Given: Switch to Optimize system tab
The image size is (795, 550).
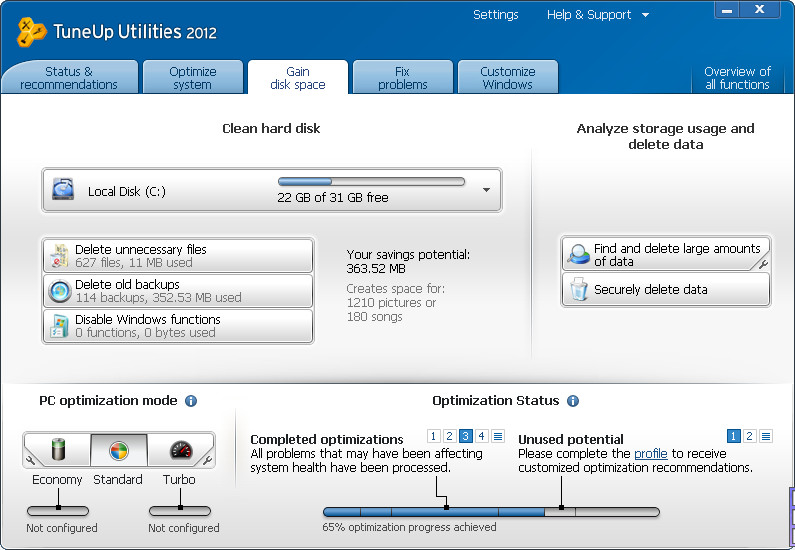Looking at the screenshot, I should (x=193, y=78).
